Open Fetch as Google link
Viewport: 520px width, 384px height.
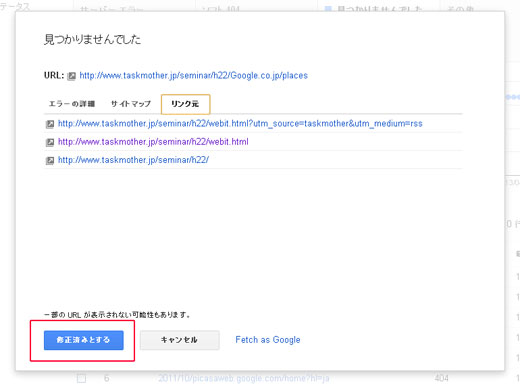tap(268, 340)
